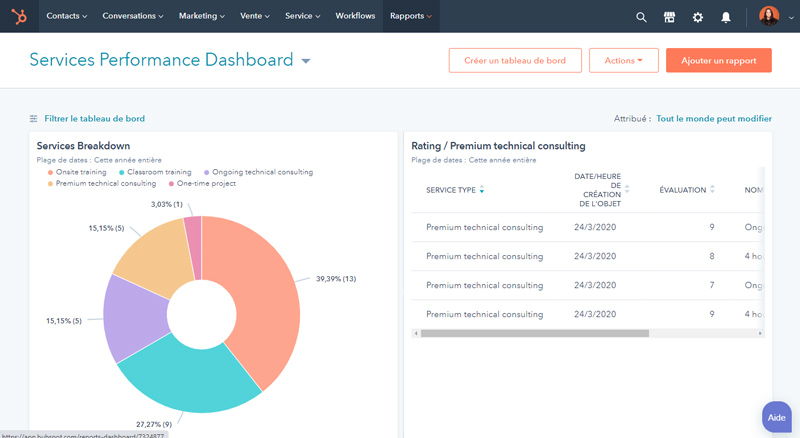Click the user avatar photo
Viewport: 800px width, 438px height.
[768, 16]
